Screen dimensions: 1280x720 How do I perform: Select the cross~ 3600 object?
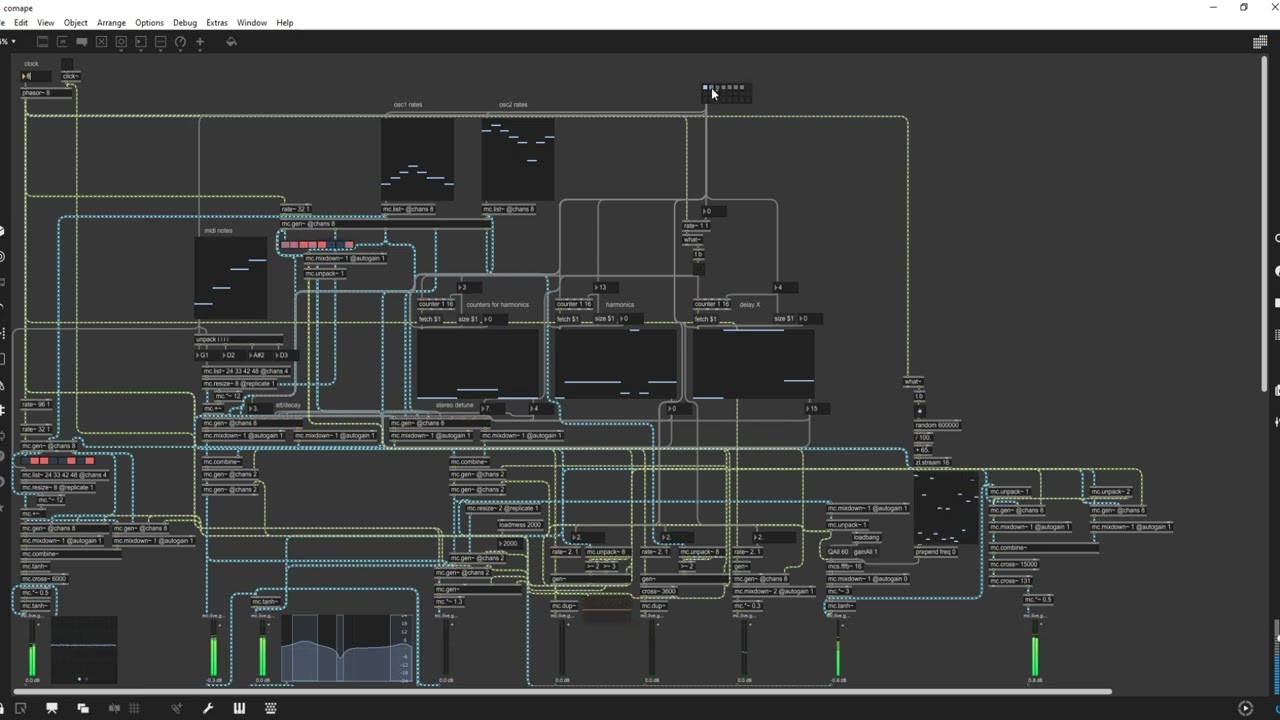pos(660,591)
